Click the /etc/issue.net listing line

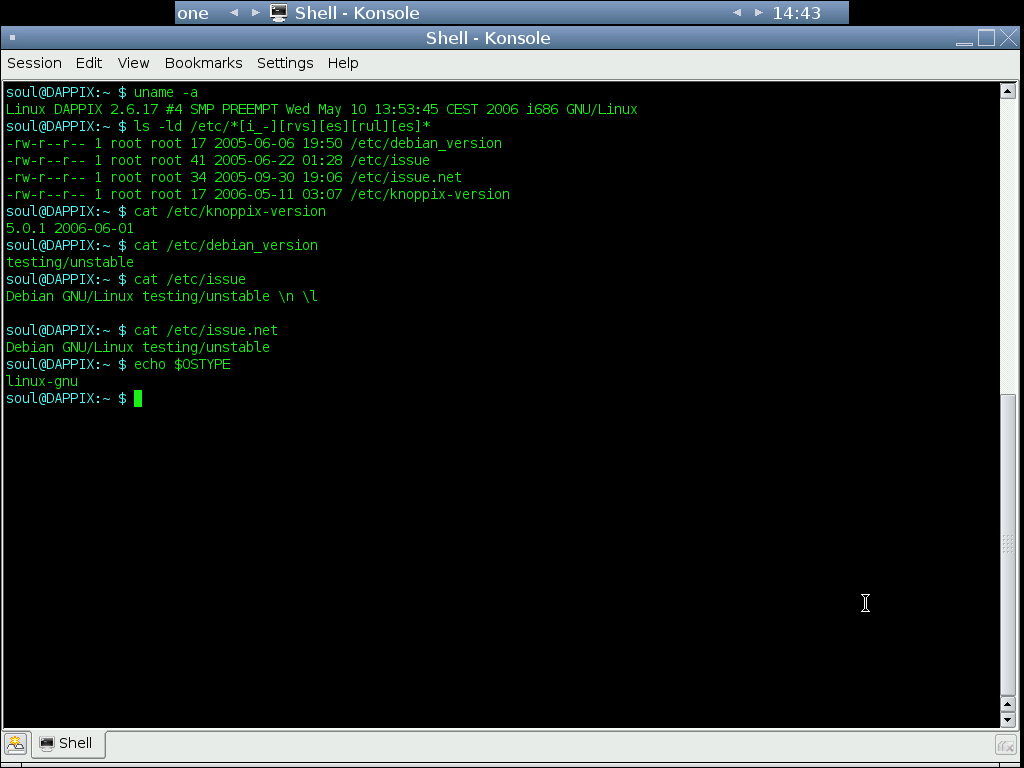[234, 177]
